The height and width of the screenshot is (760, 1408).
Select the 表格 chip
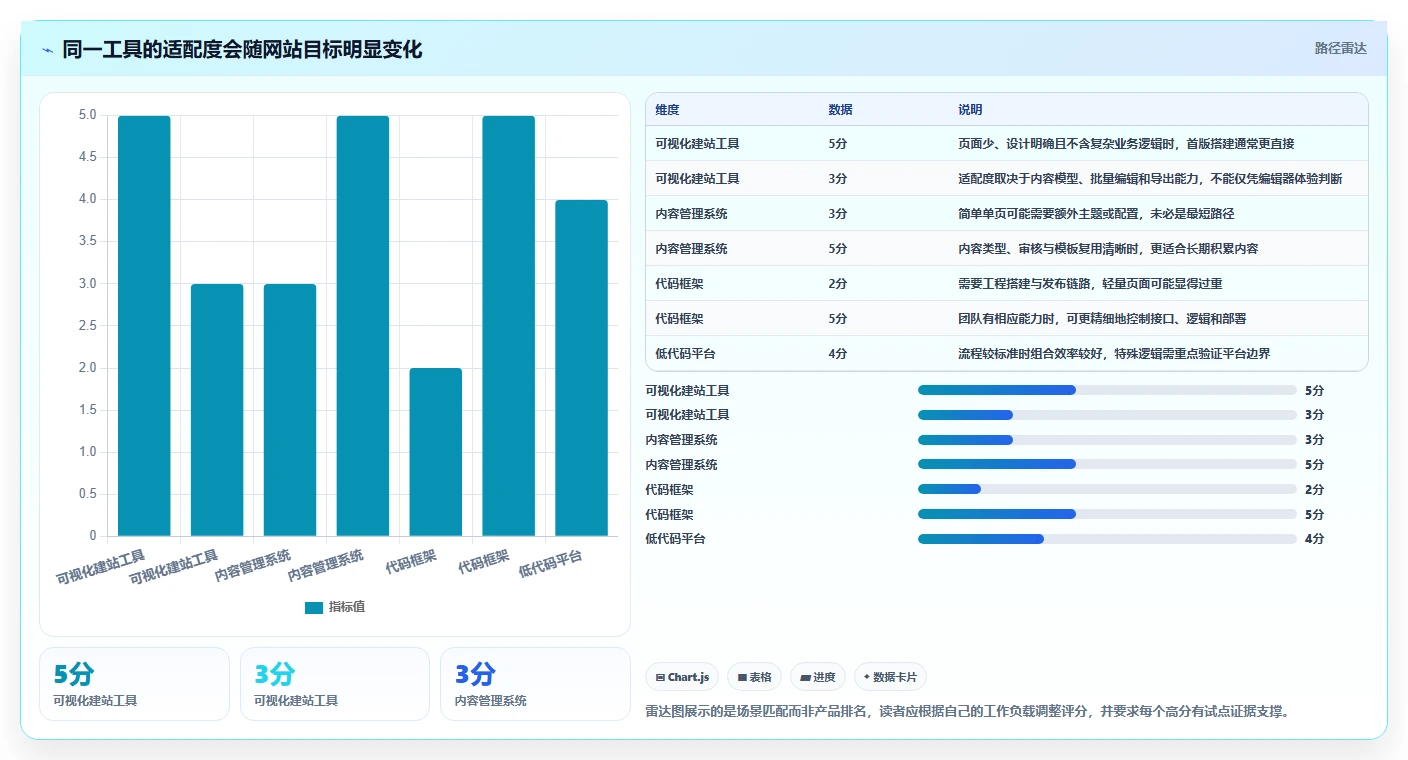click(x=754, y=677)
